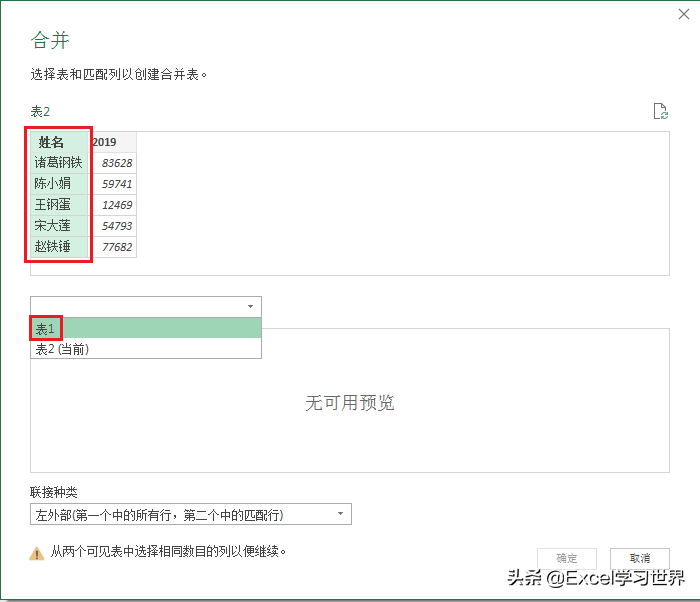This screenshot has width=700, height=602.
Task: Select 表1 from the dropdown list
Action: tap(146, 328)
